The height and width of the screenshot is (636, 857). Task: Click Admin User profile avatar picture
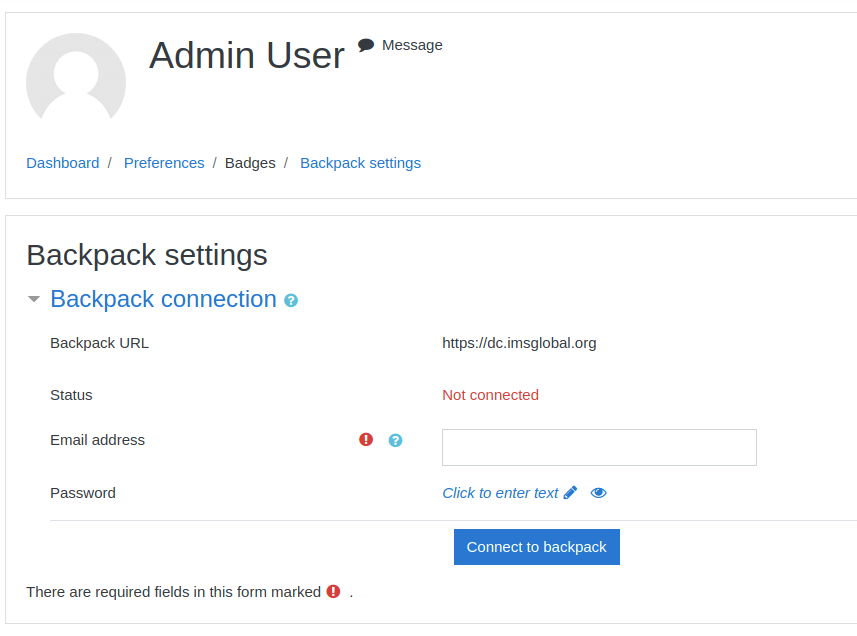pyautogui.click(x=76, y=83)
